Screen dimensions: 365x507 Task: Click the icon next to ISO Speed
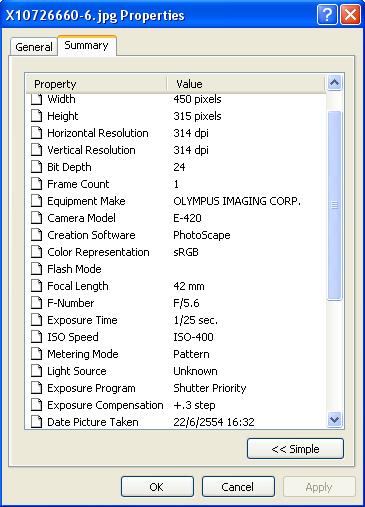tap(37, 337)
